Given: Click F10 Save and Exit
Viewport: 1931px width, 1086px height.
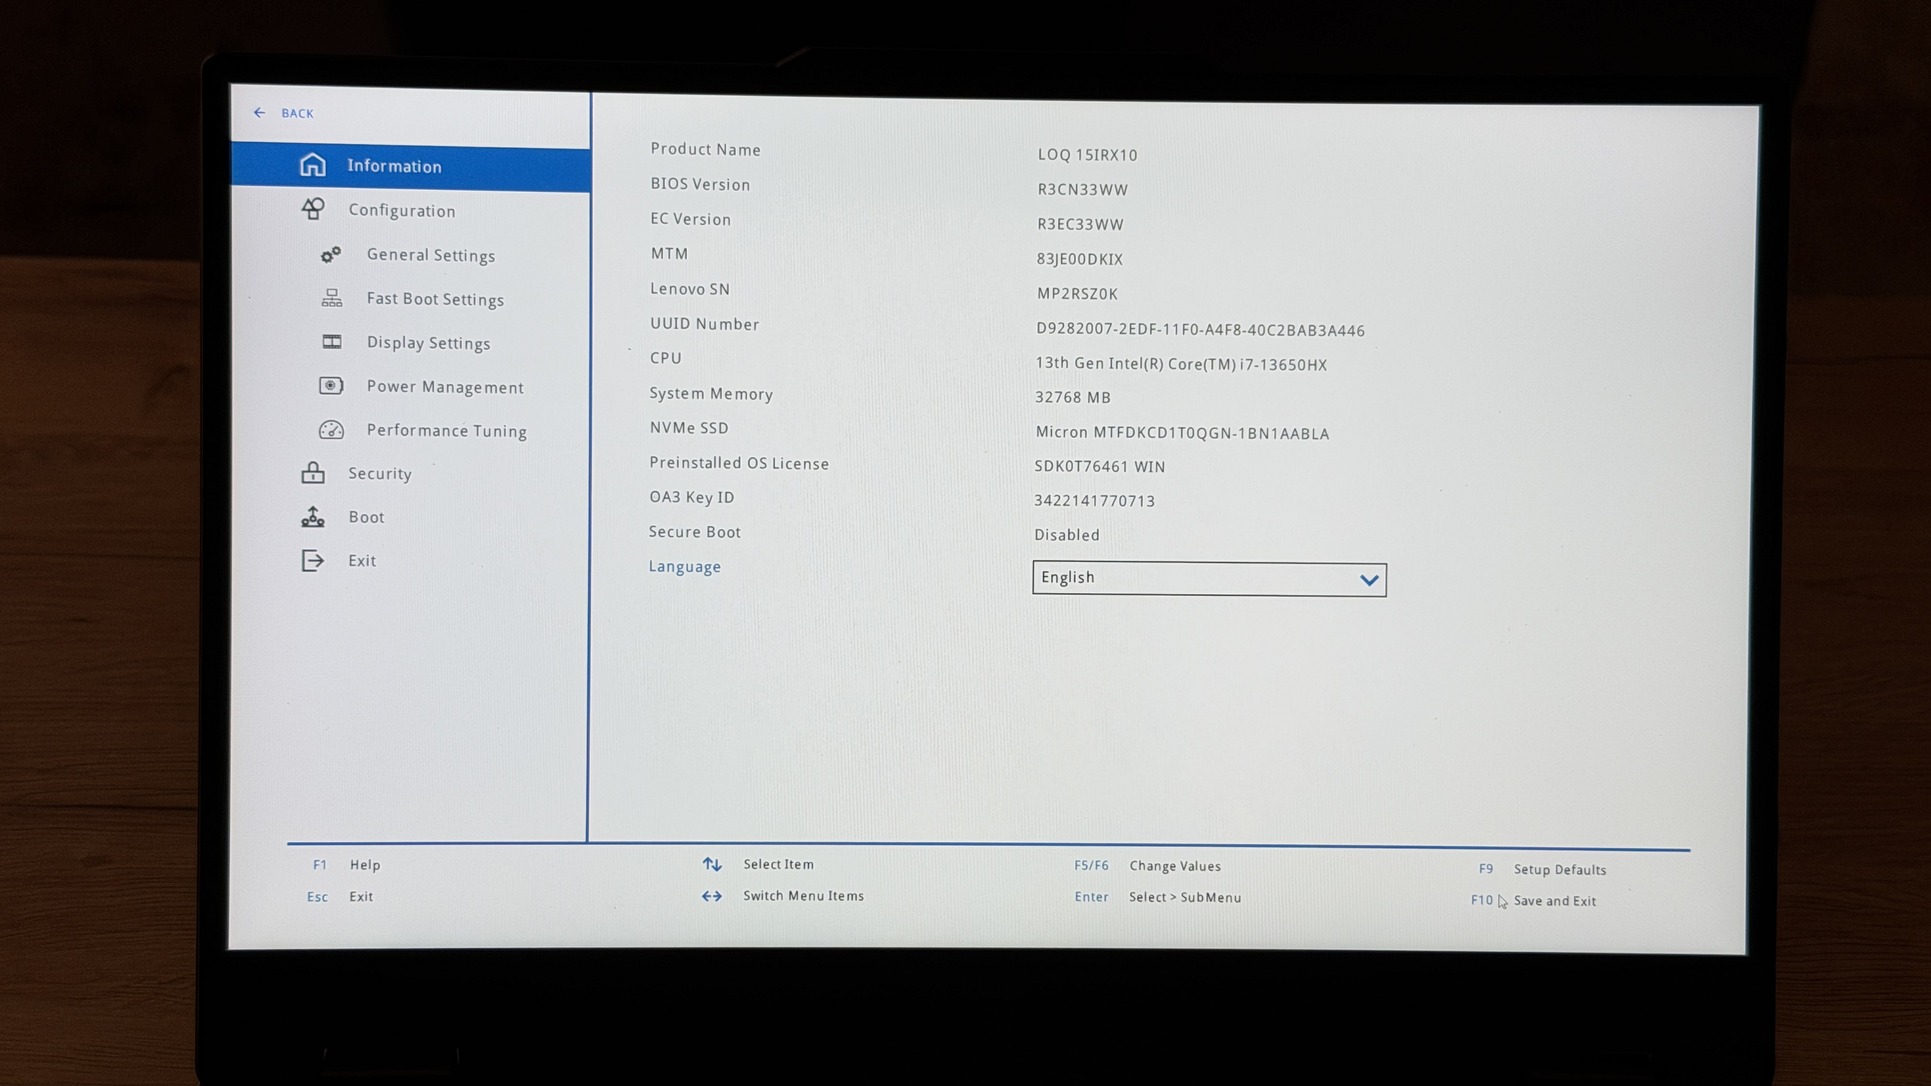Looking at the screenshot, I should click(x=1553, y=901).
